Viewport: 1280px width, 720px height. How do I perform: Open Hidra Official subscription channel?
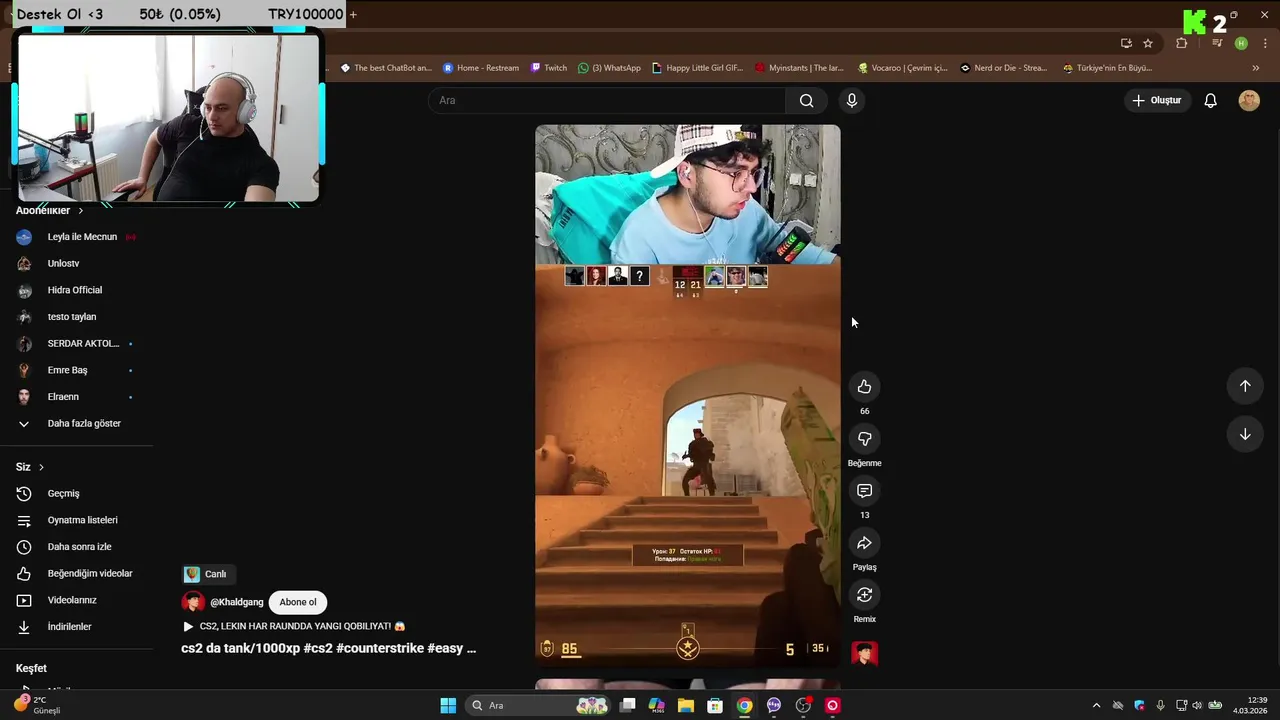76,290
